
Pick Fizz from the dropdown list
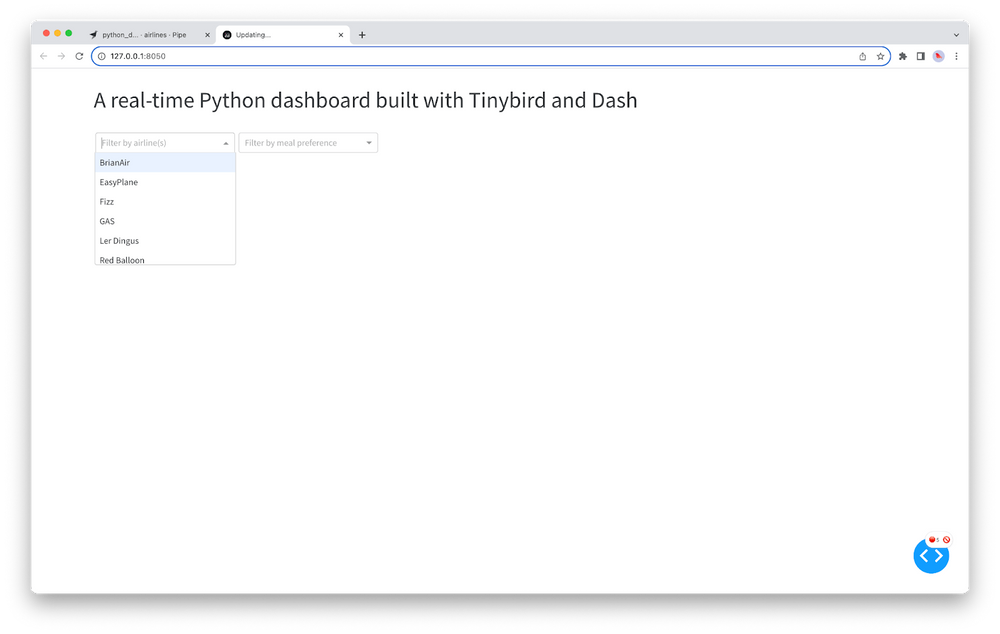107,202
